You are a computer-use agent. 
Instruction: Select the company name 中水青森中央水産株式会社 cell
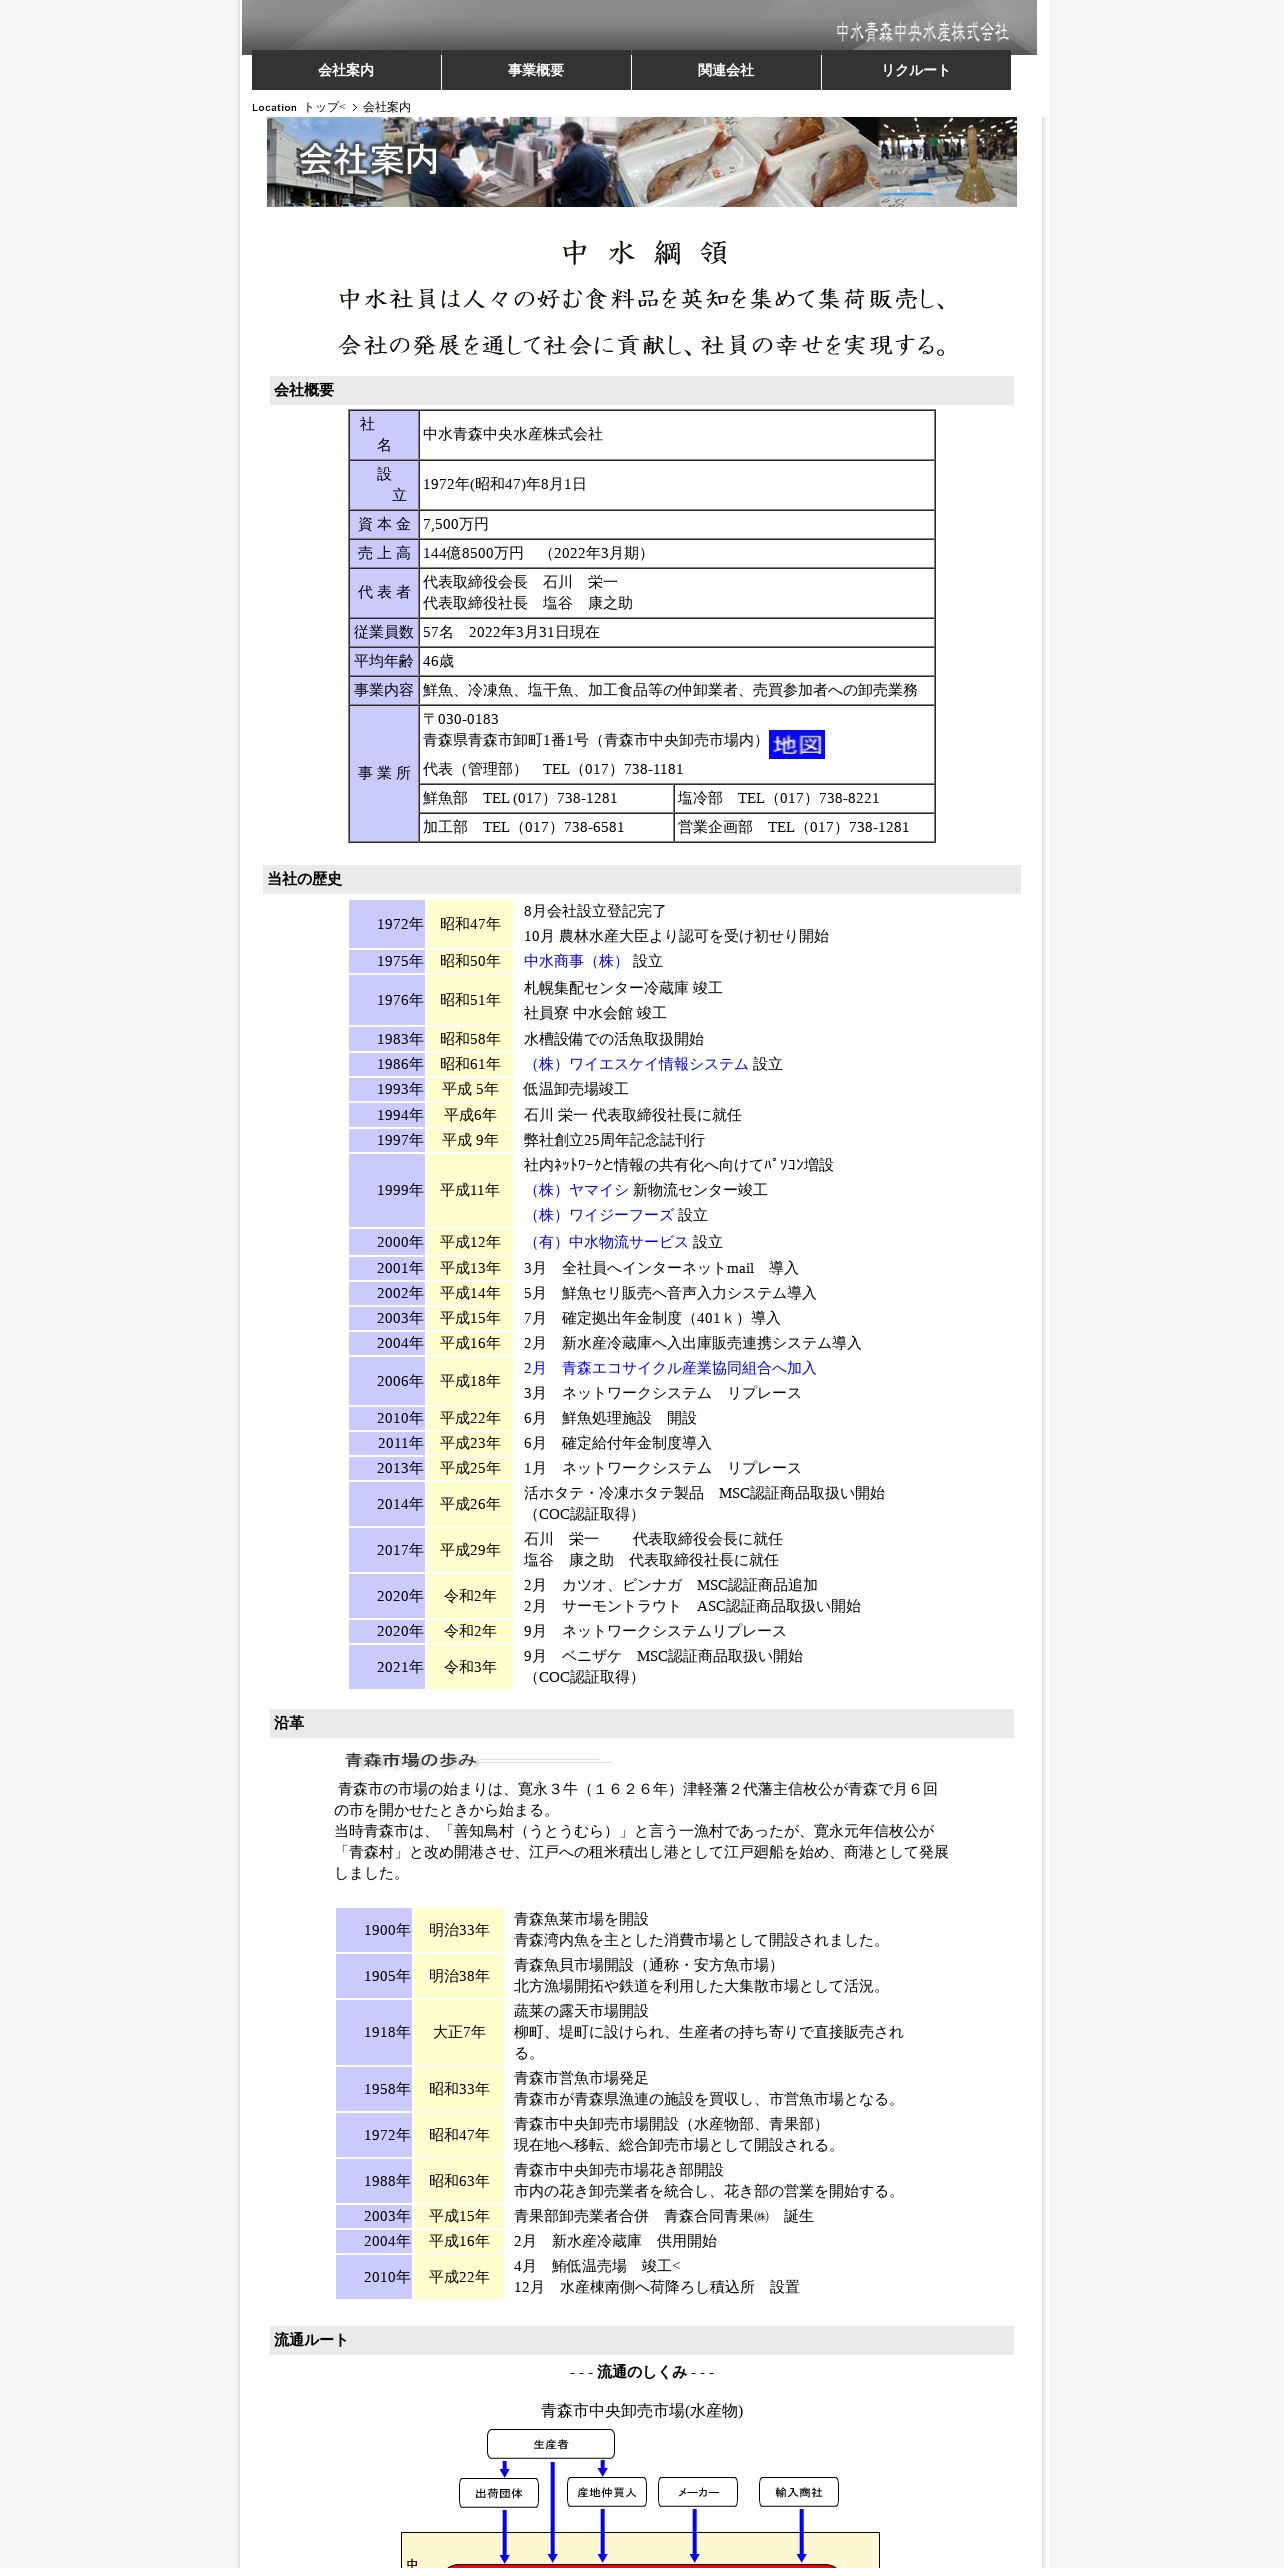(x=677, y=435)
